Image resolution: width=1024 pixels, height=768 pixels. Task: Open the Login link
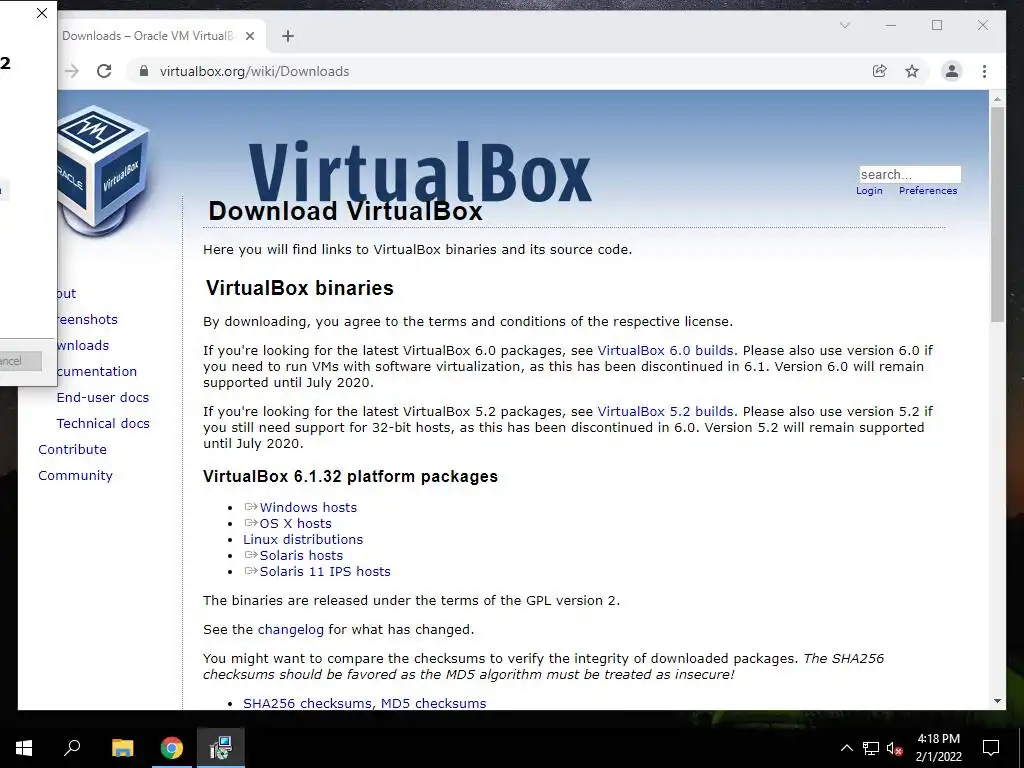pyautogui.click(x=869, y=191)
